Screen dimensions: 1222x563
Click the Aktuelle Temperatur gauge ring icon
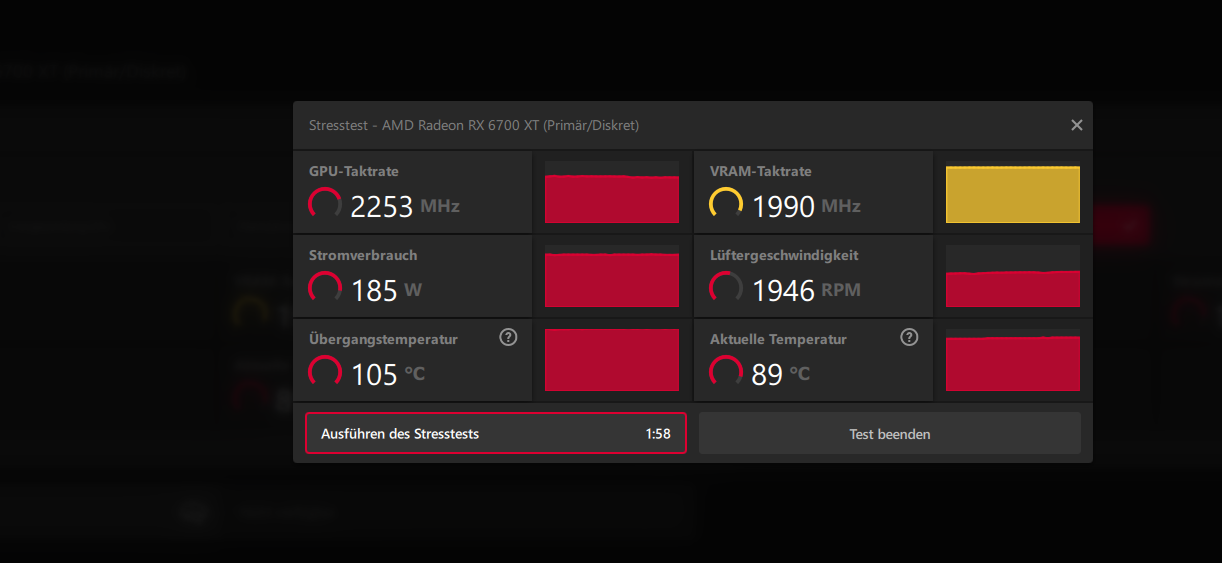(726, 372)
